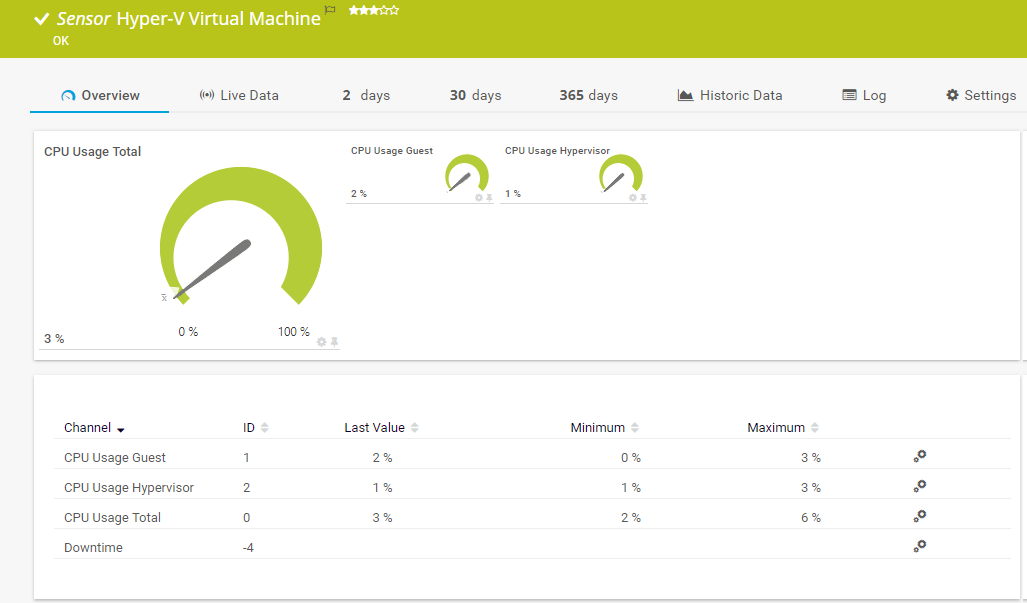The width and height of the screenshot is (1027, 603).
Task: Click the priority flag icon beside sensor title
Action: [x=330, y=10]
